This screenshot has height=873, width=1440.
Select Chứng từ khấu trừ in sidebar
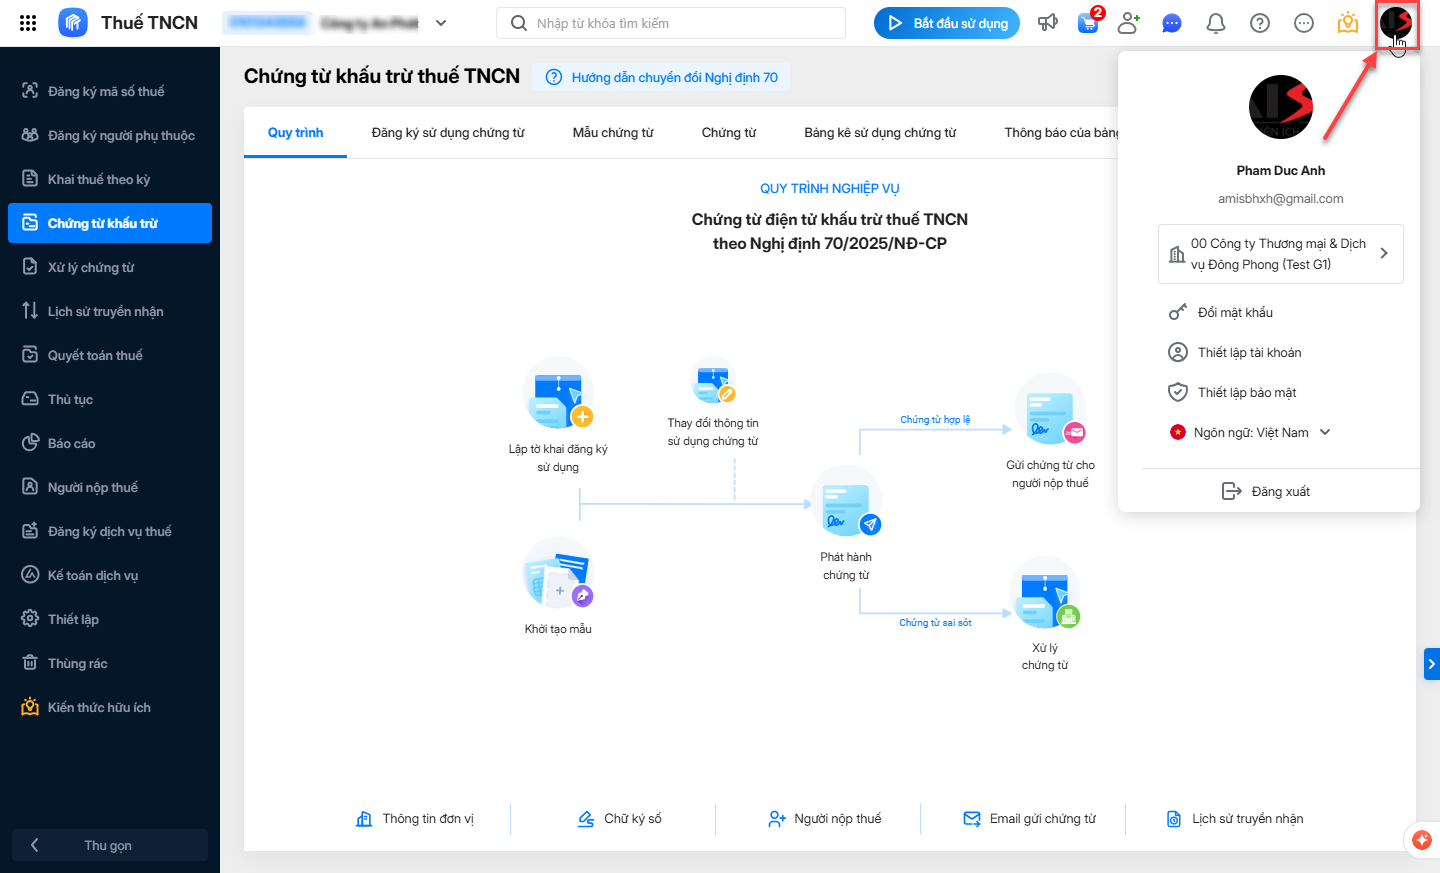[x=110, y=223]
